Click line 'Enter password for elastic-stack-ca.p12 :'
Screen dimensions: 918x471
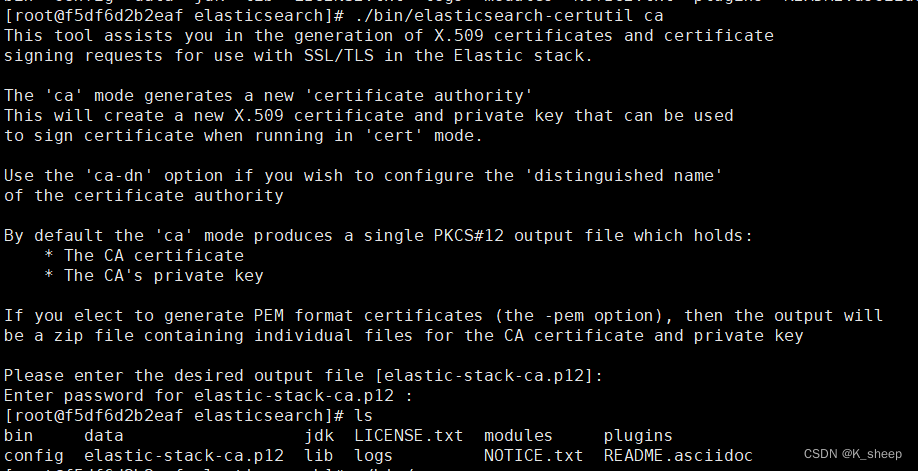(208, 396)
